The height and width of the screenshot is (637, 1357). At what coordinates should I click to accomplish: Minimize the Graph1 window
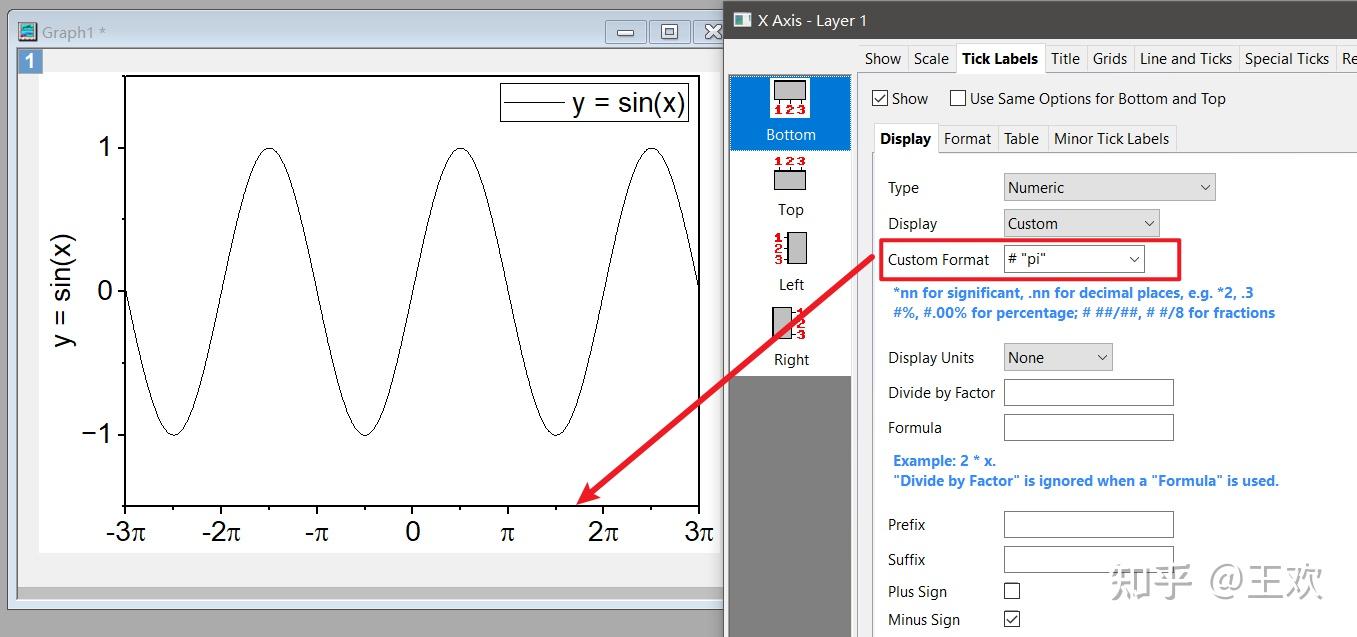625,32
